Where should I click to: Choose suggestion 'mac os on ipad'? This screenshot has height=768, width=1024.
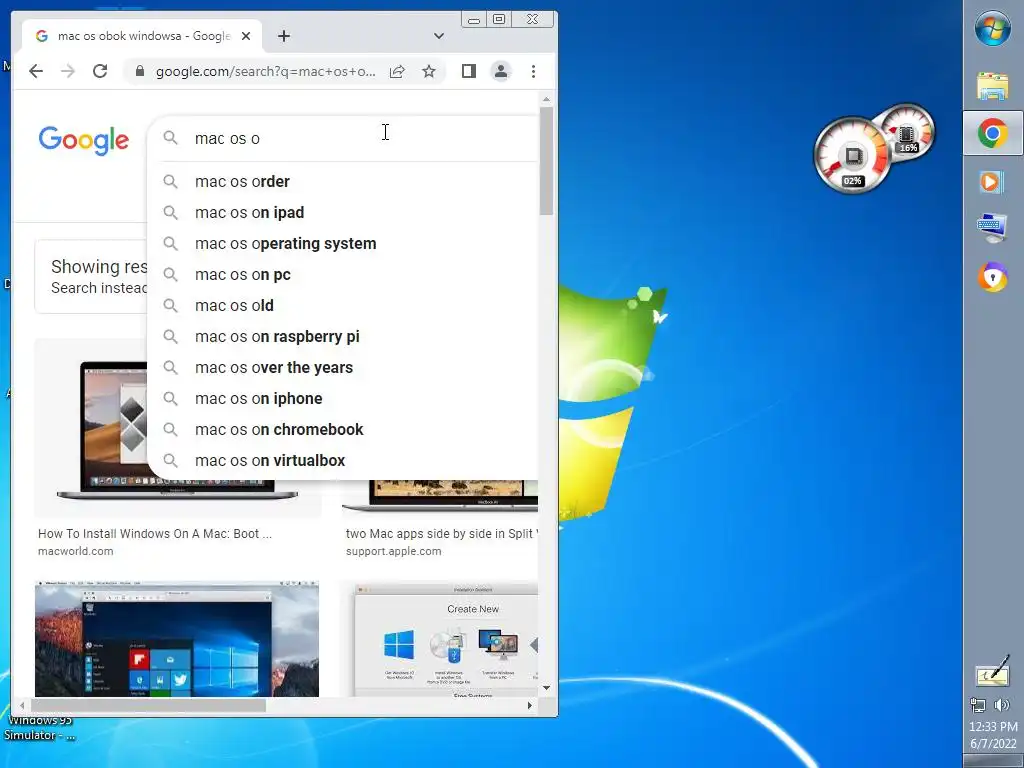[343, 212]
